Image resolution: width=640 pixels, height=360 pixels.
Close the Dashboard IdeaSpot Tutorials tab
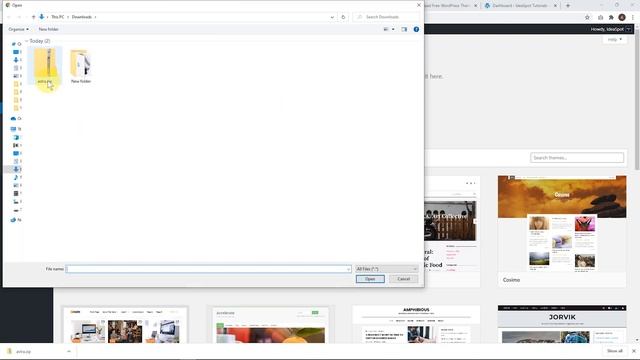(555, 6)
